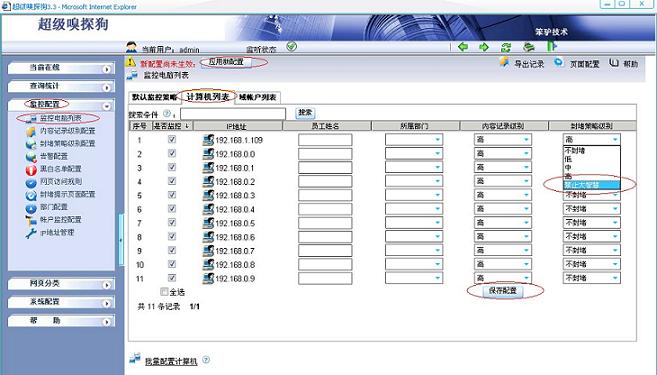Open 黑白名单配置 in the sidebar
Image resolution: width=657 pixels, height=375 pixels.
60,169
